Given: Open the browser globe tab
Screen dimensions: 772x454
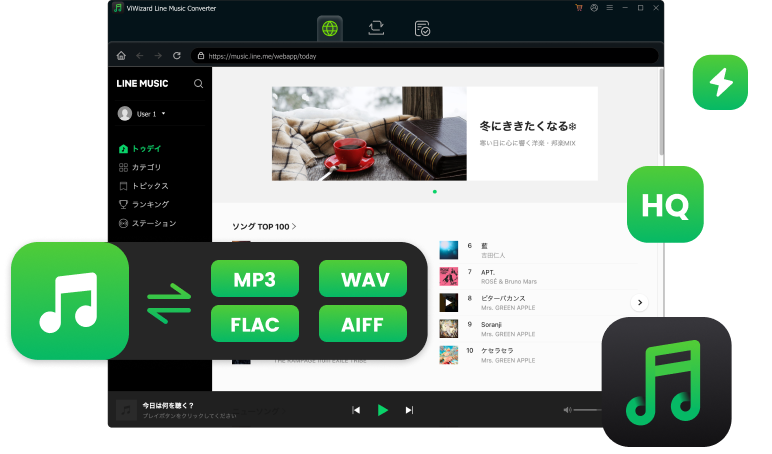Looking at the screenshot, I should (330, 29).
